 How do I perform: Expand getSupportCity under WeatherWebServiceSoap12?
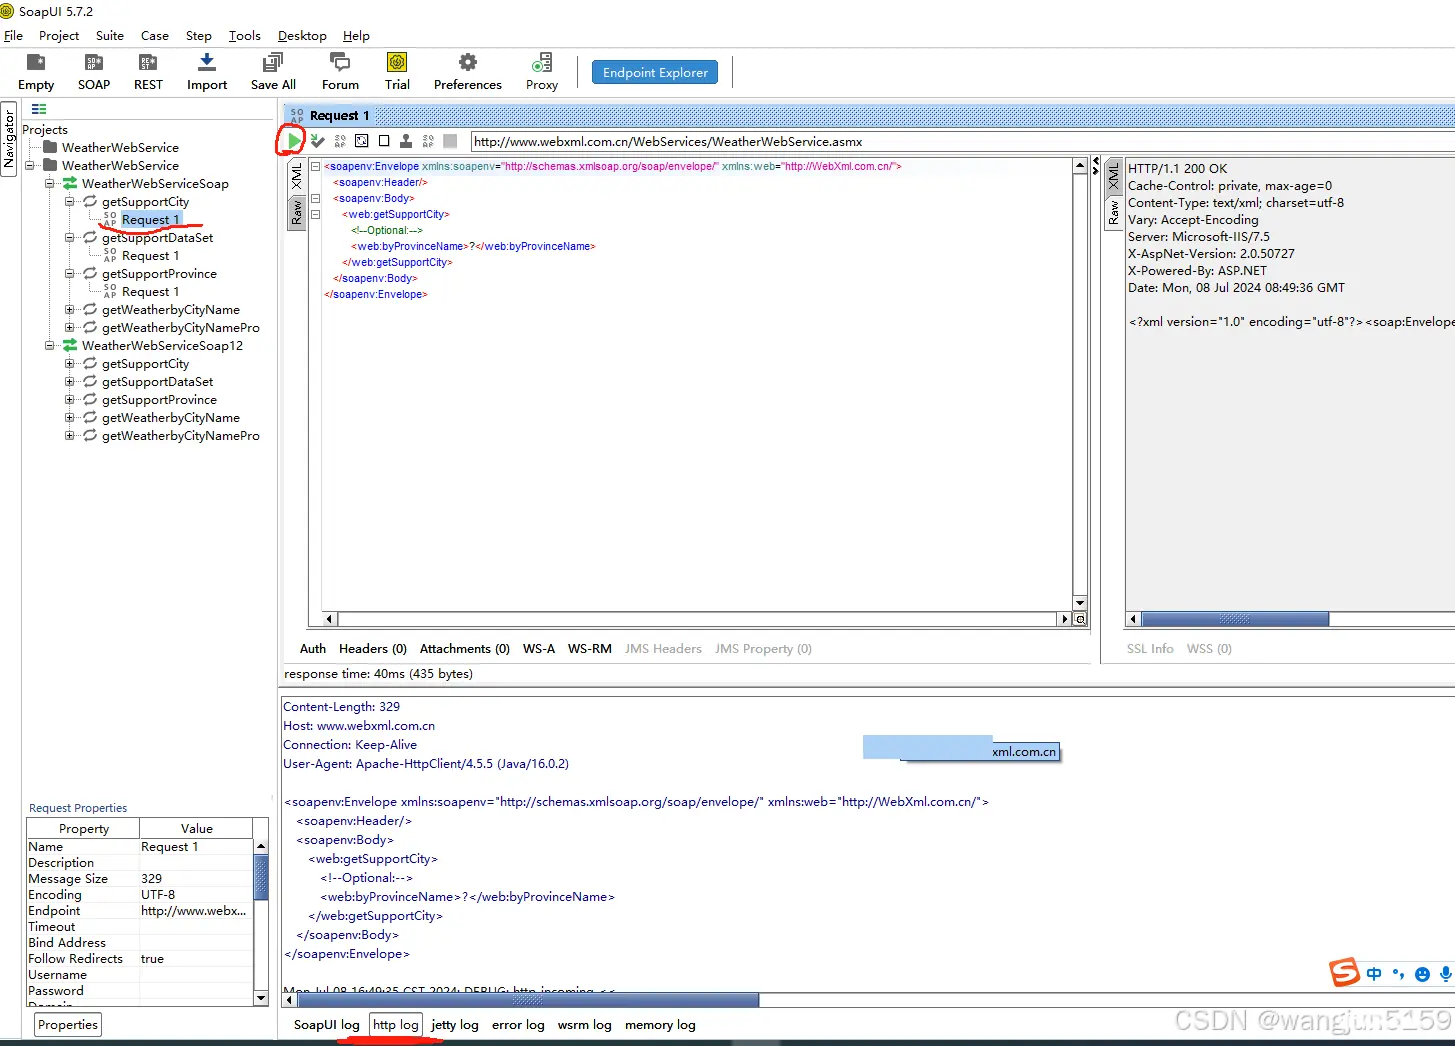70,363
